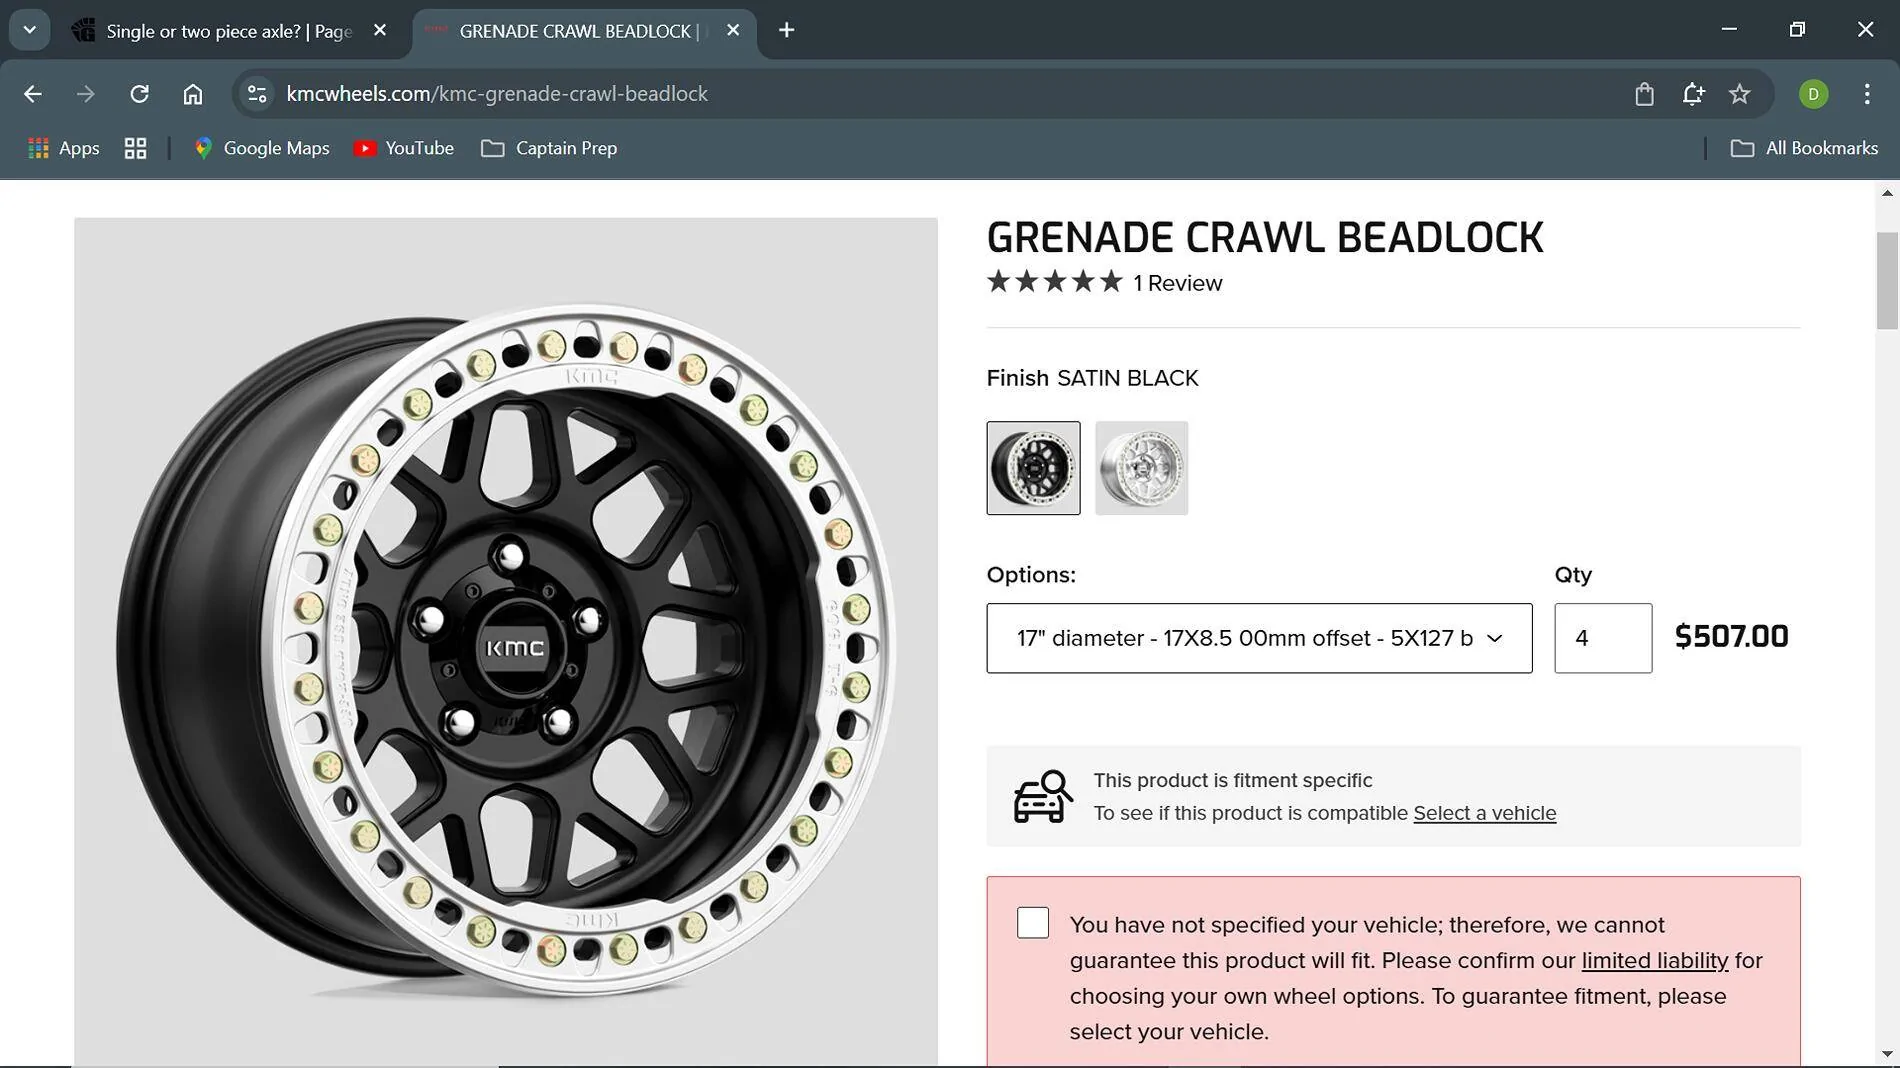Click the GRENADE CRAWL BEADLOCK product title
1900x1068 pixels.
[1265, 238]
